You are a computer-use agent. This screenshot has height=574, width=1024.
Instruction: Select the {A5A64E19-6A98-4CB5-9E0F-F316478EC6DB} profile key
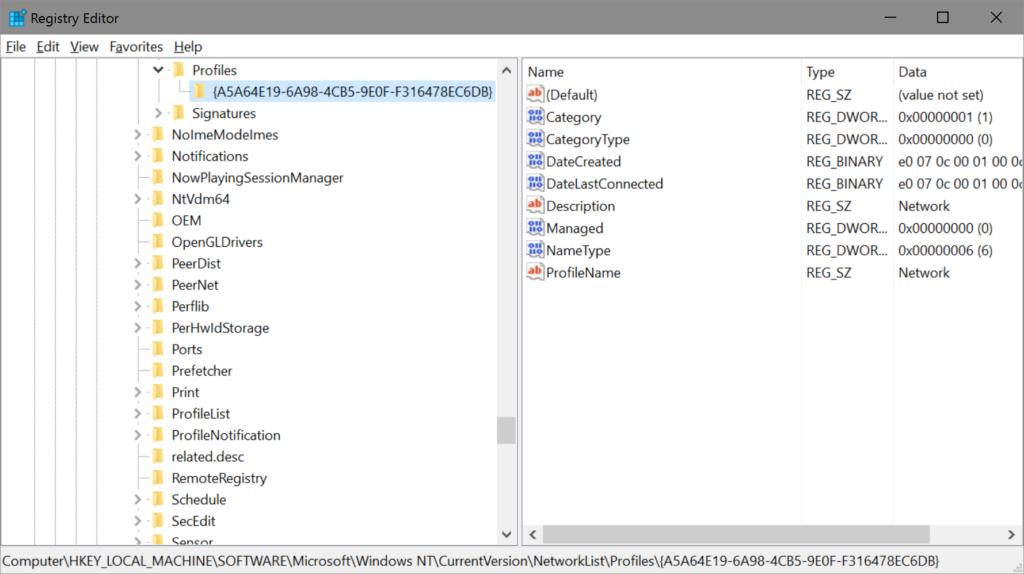coord(352,92)
